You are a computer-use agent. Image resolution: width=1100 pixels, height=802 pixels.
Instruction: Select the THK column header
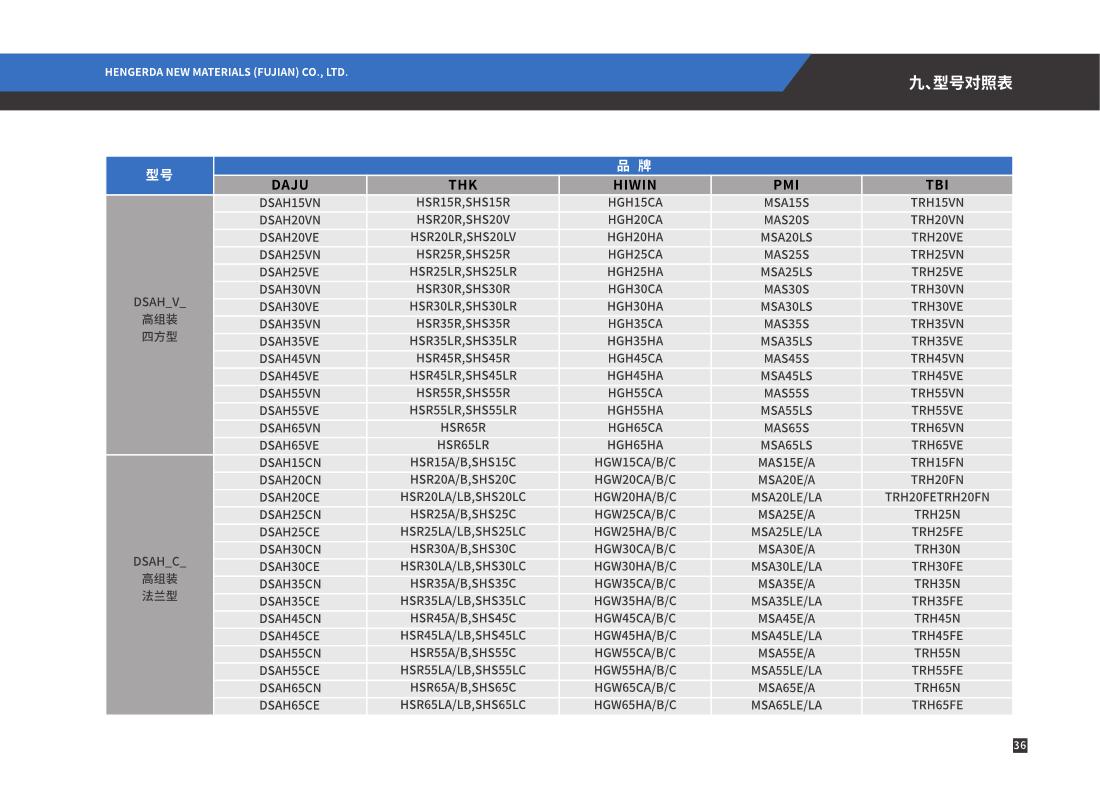pos(463,185)
